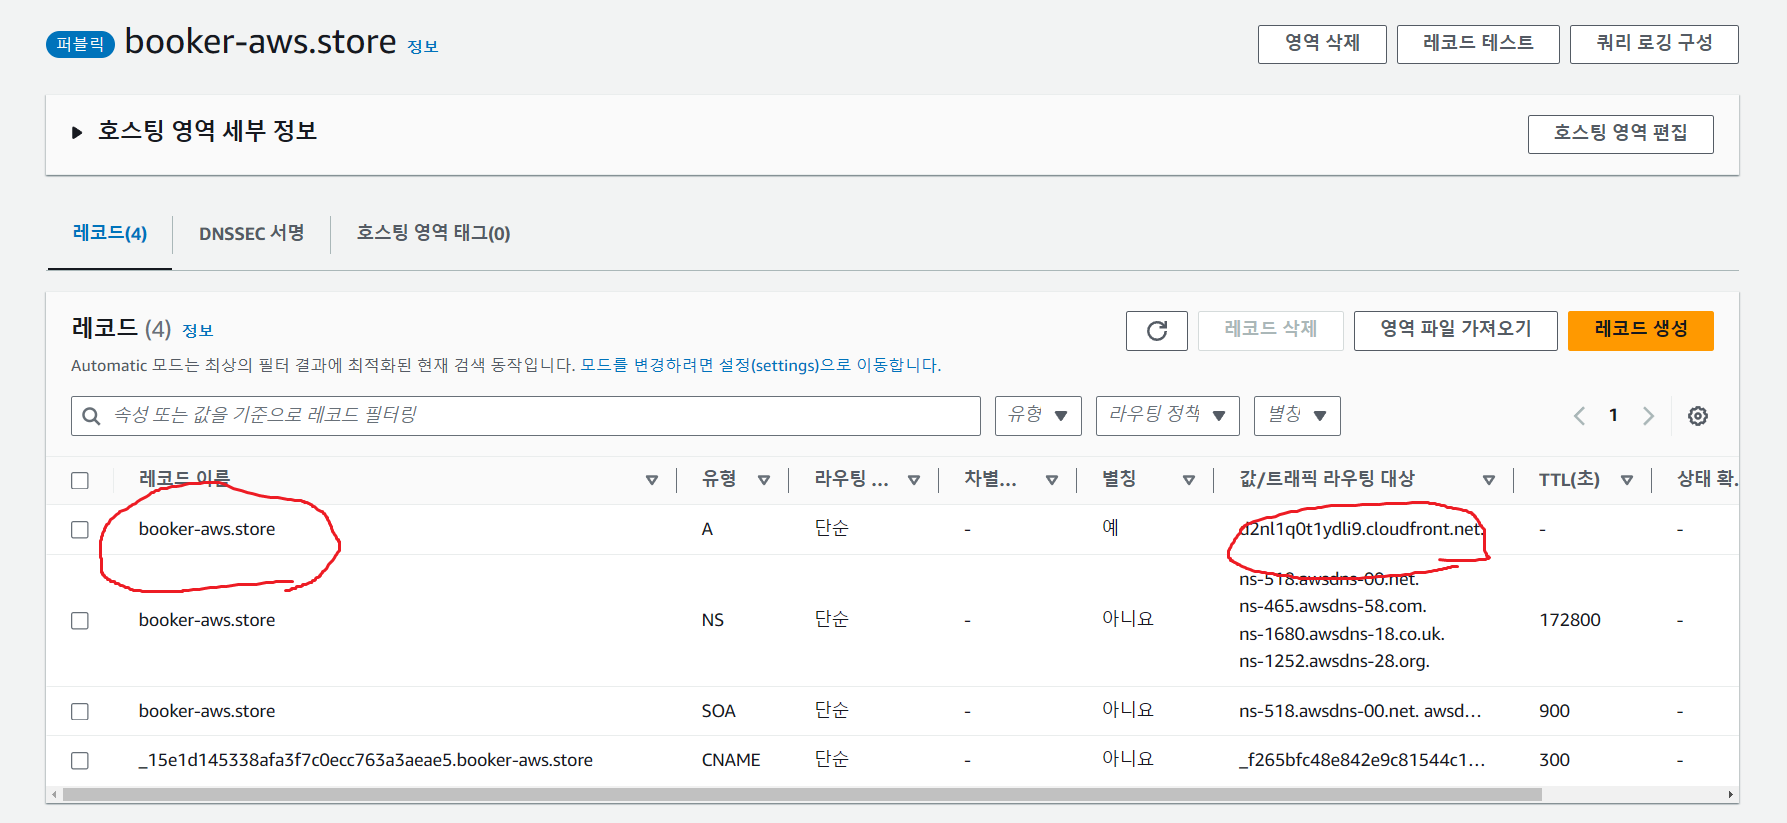Click SOA value ns-518.awsdns-00.net. awsd…

pyautogui.click(x=1360, y=711)
